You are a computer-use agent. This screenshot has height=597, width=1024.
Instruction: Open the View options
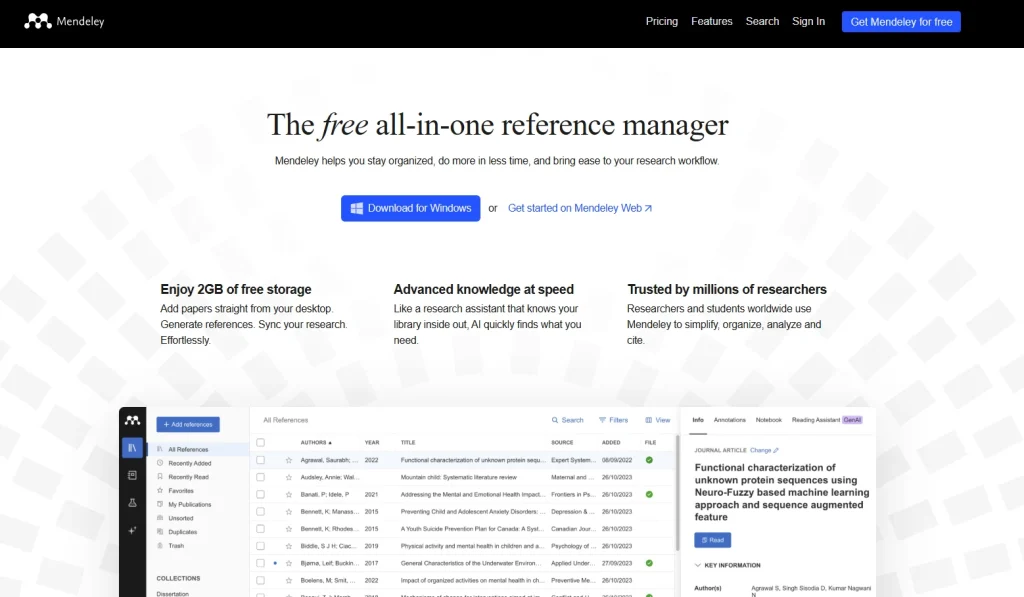click(x=658, y=420)
